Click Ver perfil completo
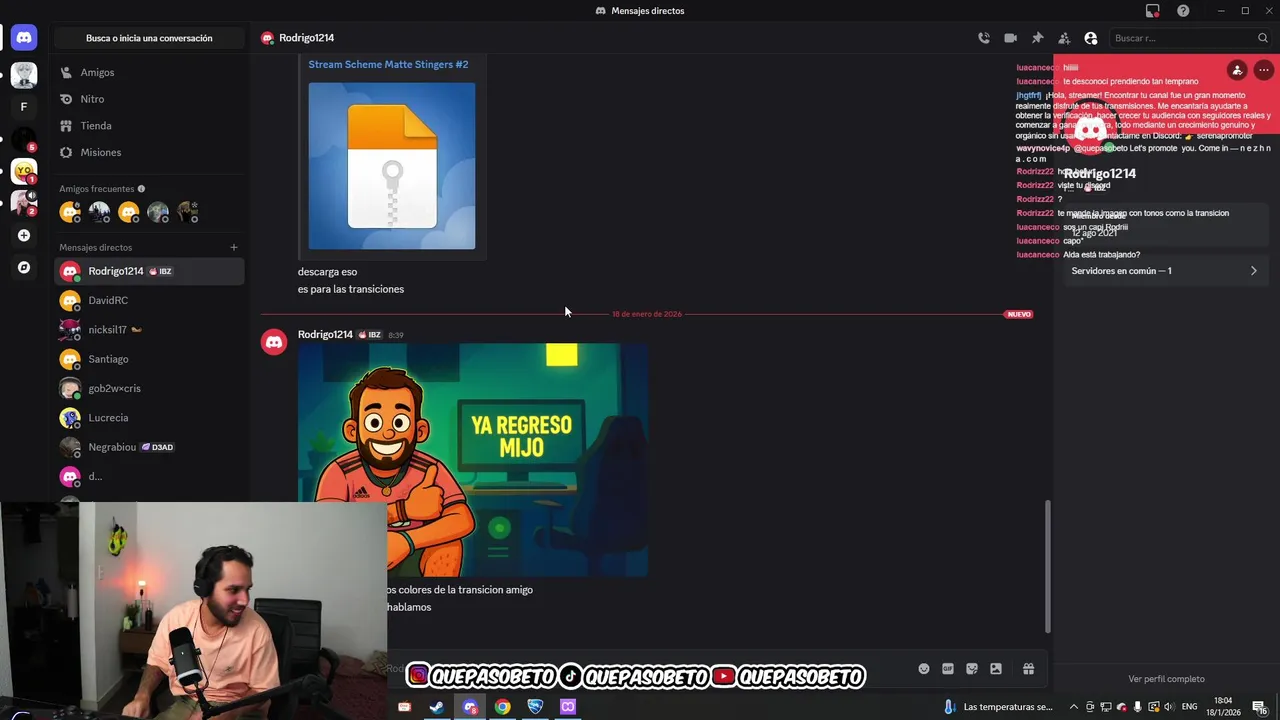The image size is (1280, 720). 1166,679
